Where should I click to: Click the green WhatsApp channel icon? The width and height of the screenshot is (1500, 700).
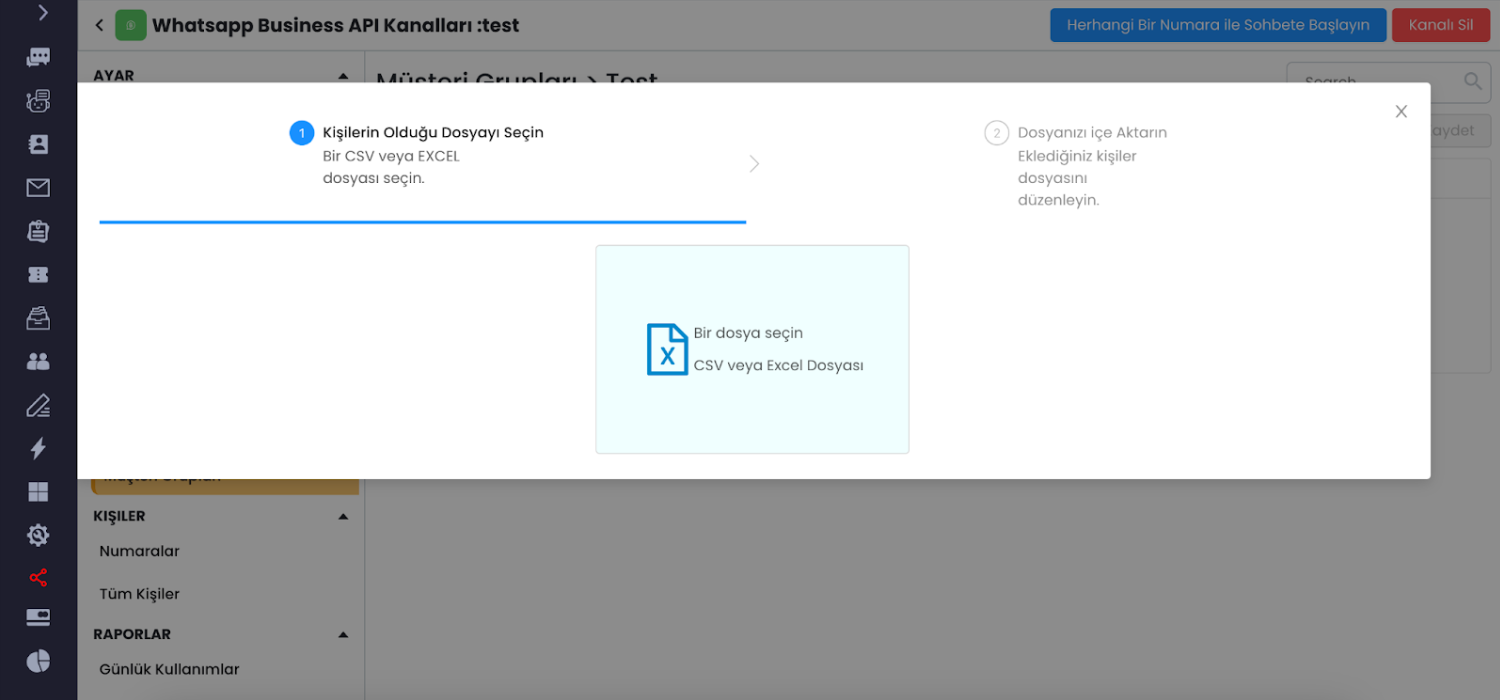pyautogui.click(x=131, y=25)
